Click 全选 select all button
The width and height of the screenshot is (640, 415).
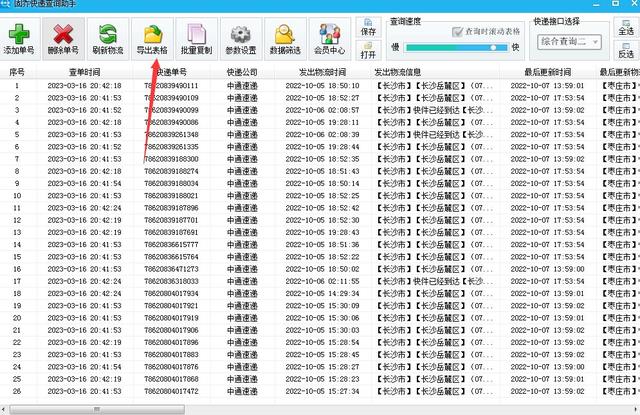626,27
